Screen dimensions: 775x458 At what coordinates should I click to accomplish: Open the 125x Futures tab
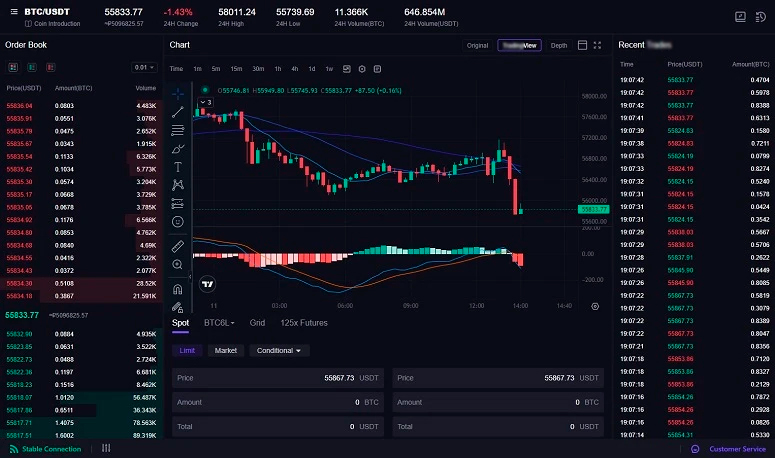(304, 323)
